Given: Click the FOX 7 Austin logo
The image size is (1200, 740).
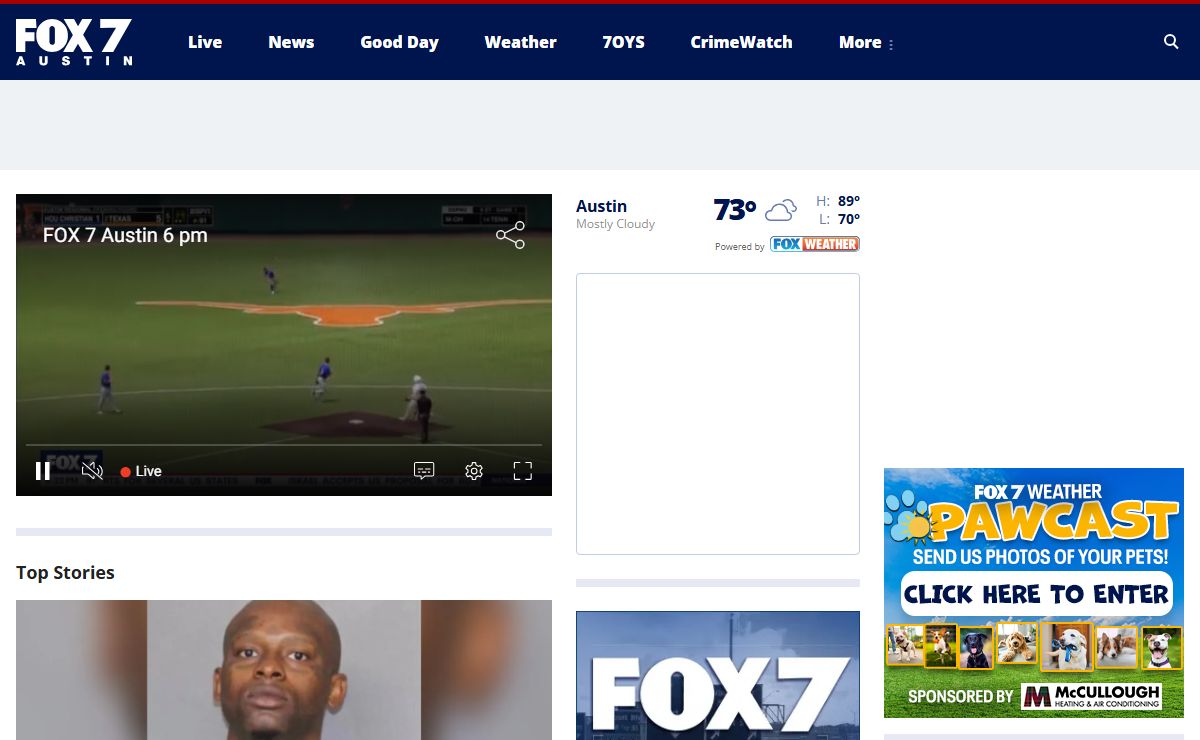Looking at the screenshot, I should (74, 42).
